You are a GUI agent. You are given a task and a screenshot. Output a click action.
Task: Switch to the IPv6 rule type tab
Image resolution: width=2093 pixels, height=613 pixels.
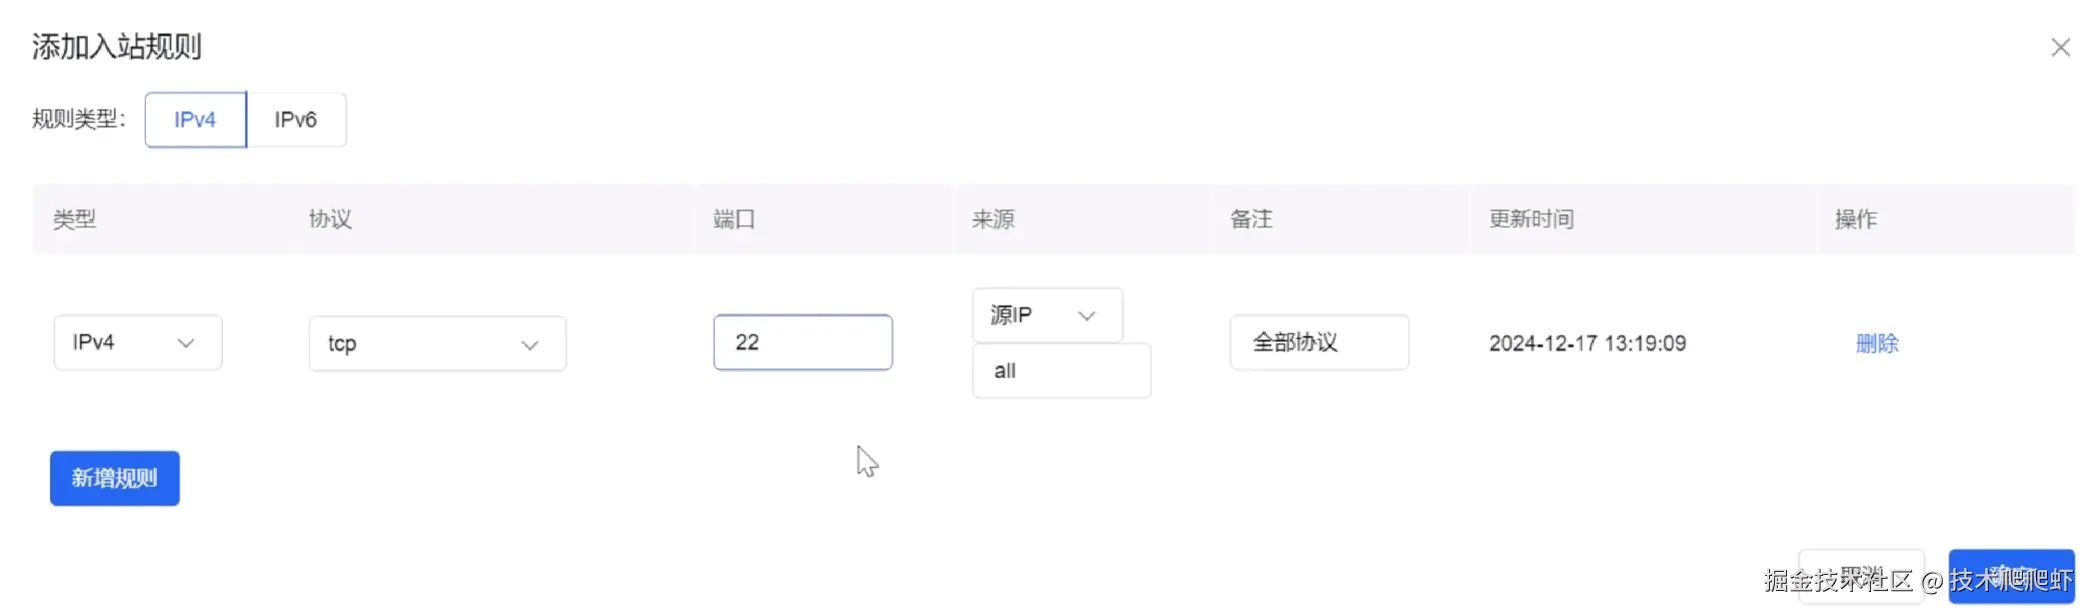(x=296, y=120)
